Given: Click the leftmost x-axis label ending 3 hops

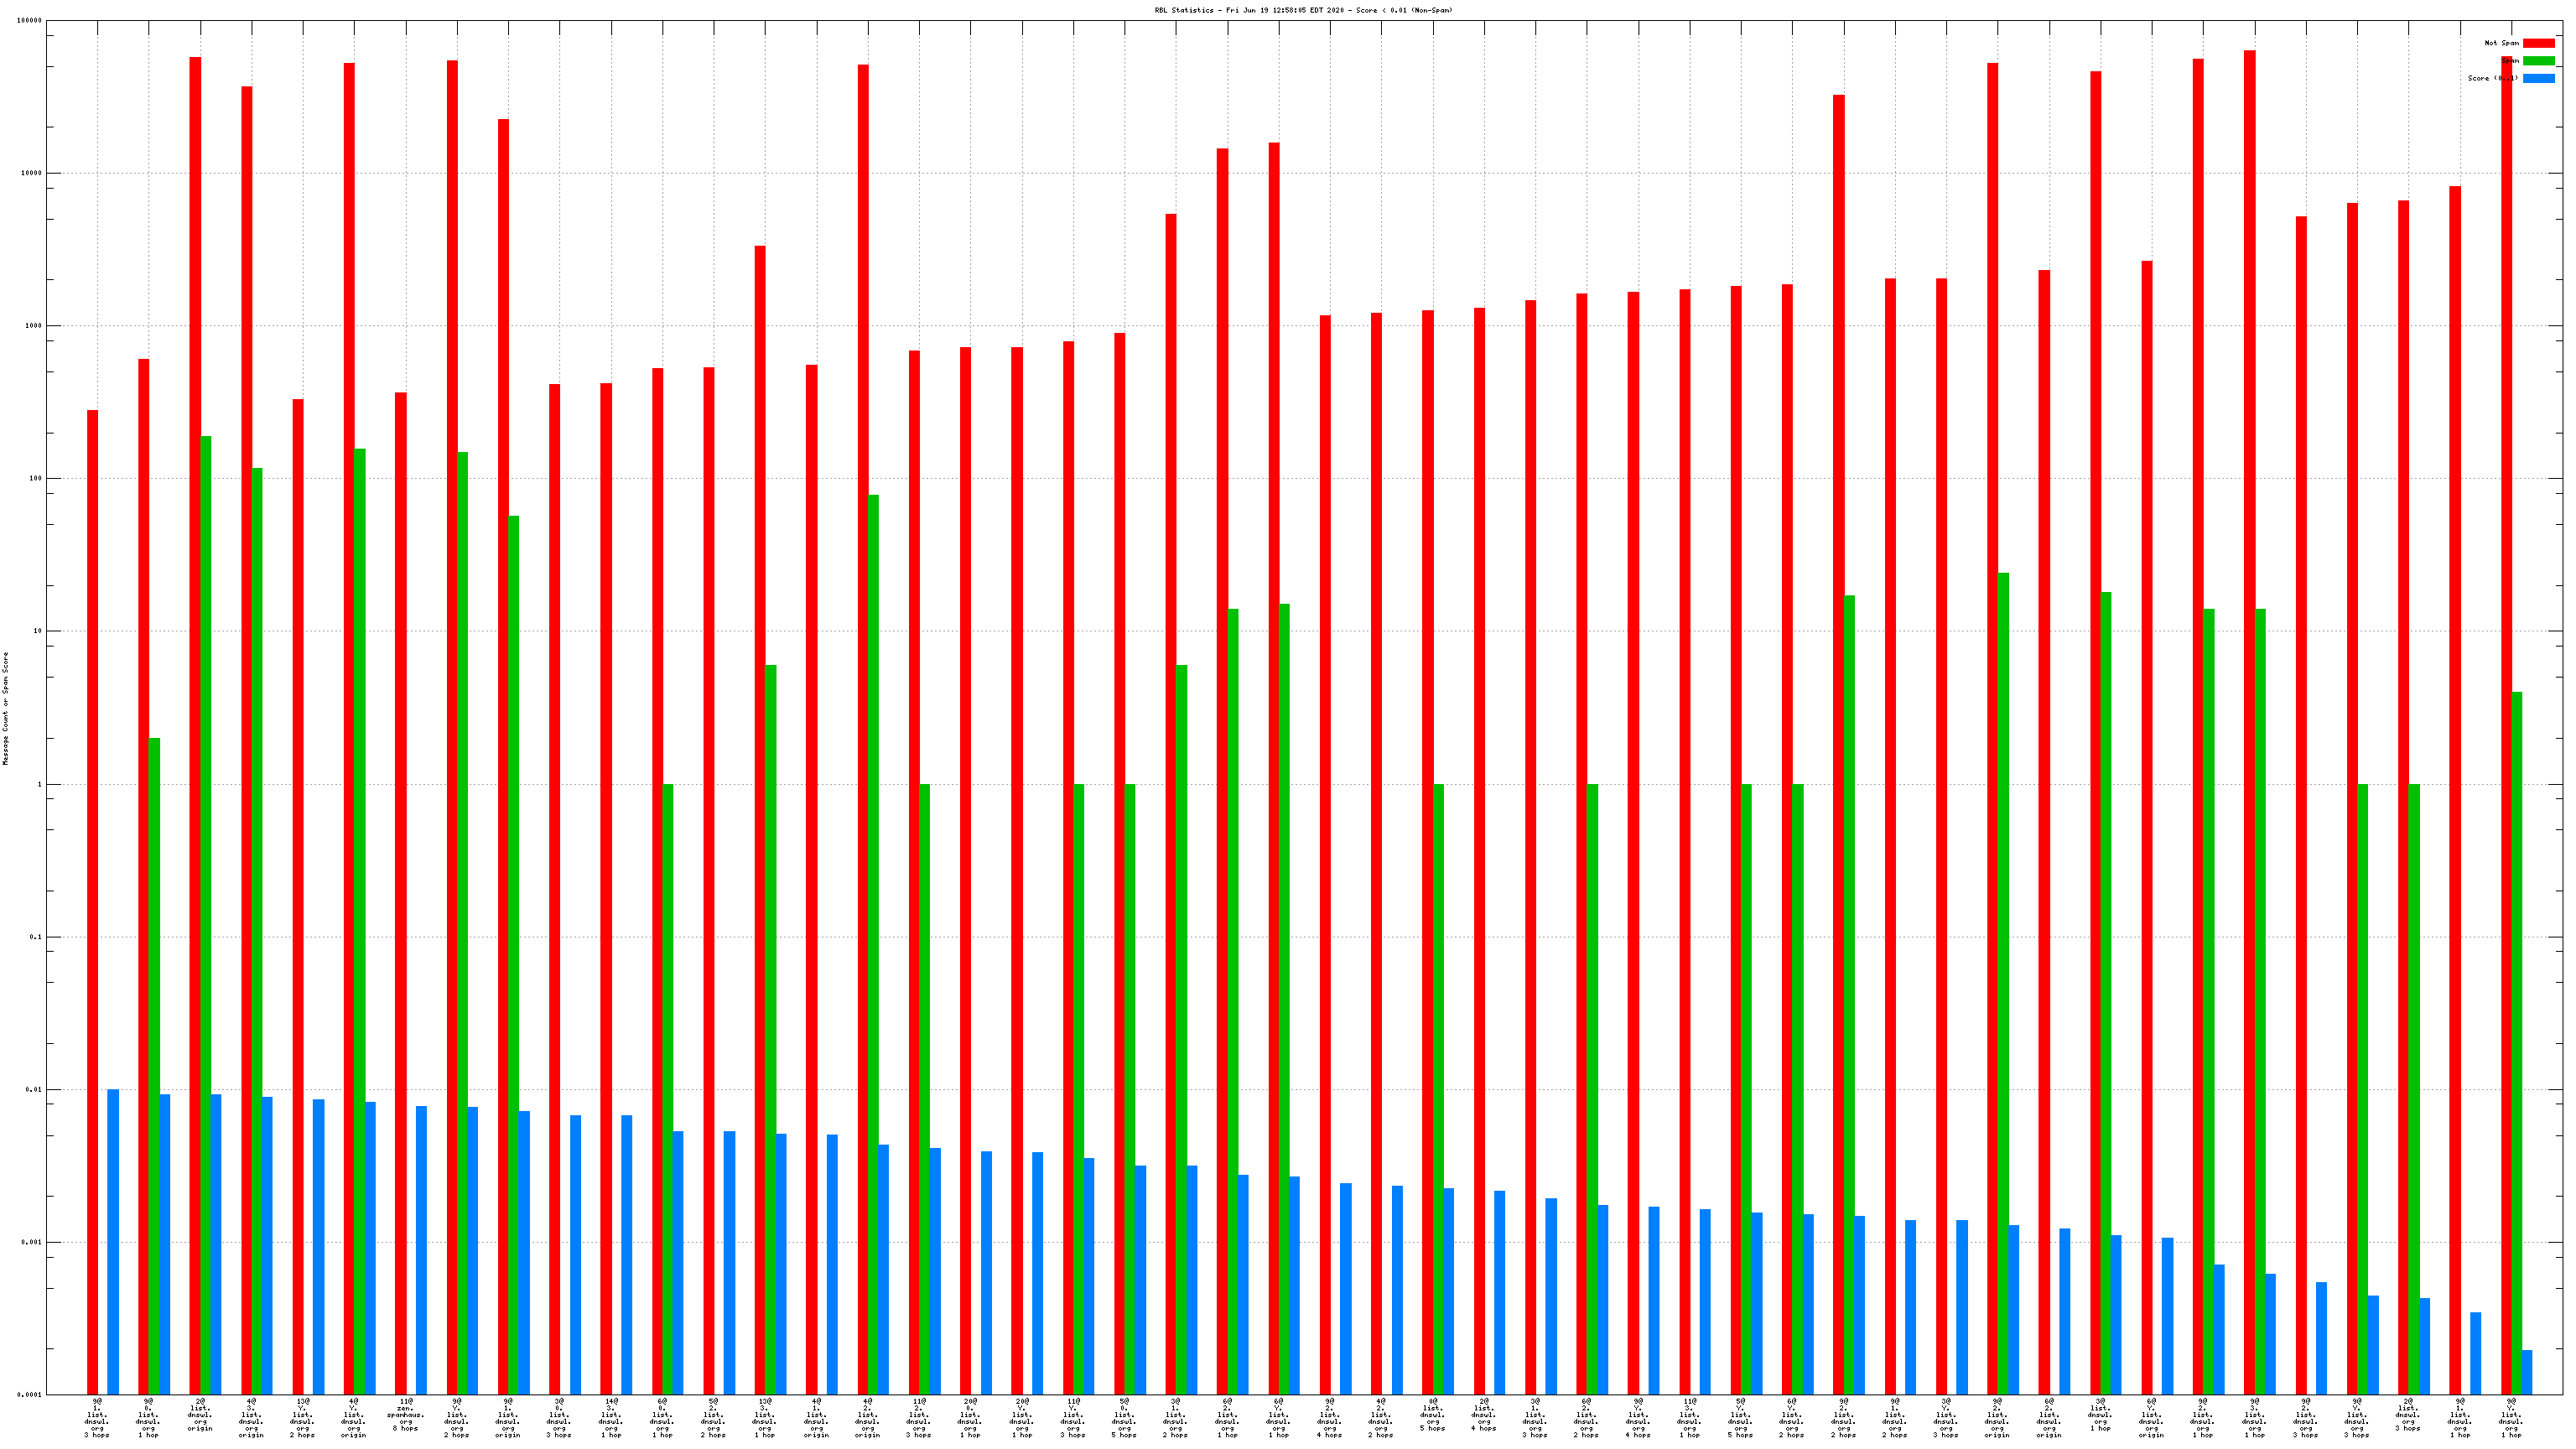Looking at the screenshot, I should pyautogui.click(x=97, y=1418).
